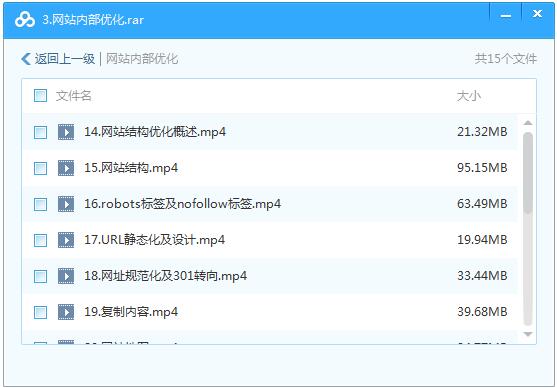
Task: Go back via 返回上一级 link
Action: coord(65,59)
